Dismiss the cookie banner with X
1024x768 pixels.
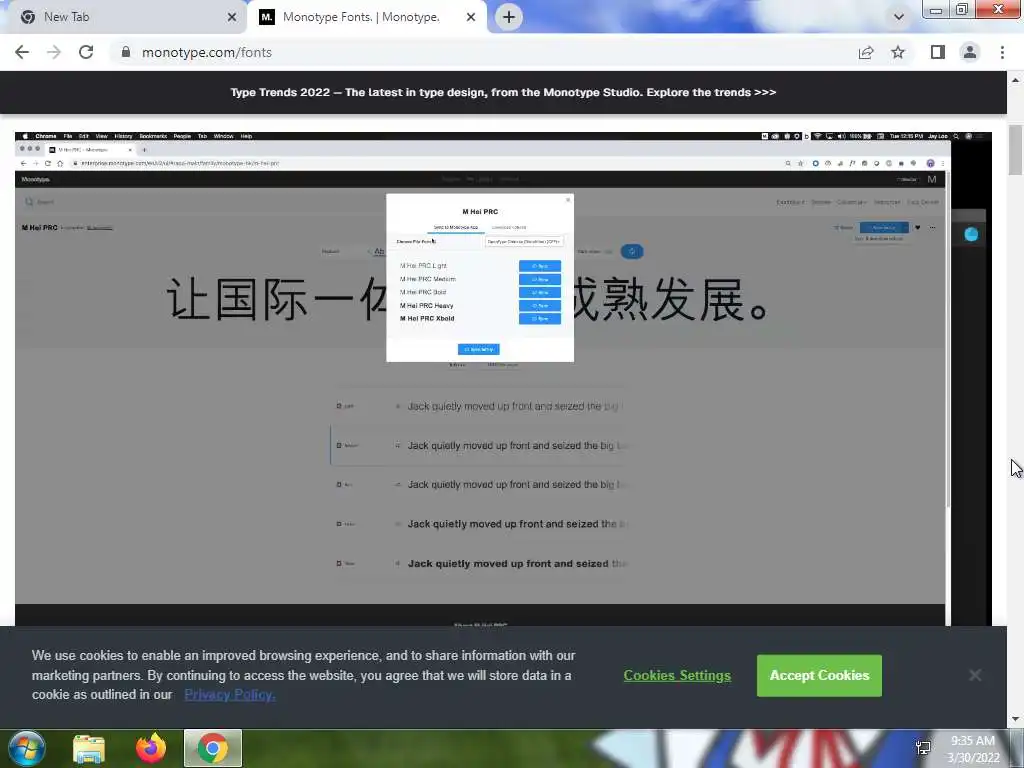[x=975, y=675]
